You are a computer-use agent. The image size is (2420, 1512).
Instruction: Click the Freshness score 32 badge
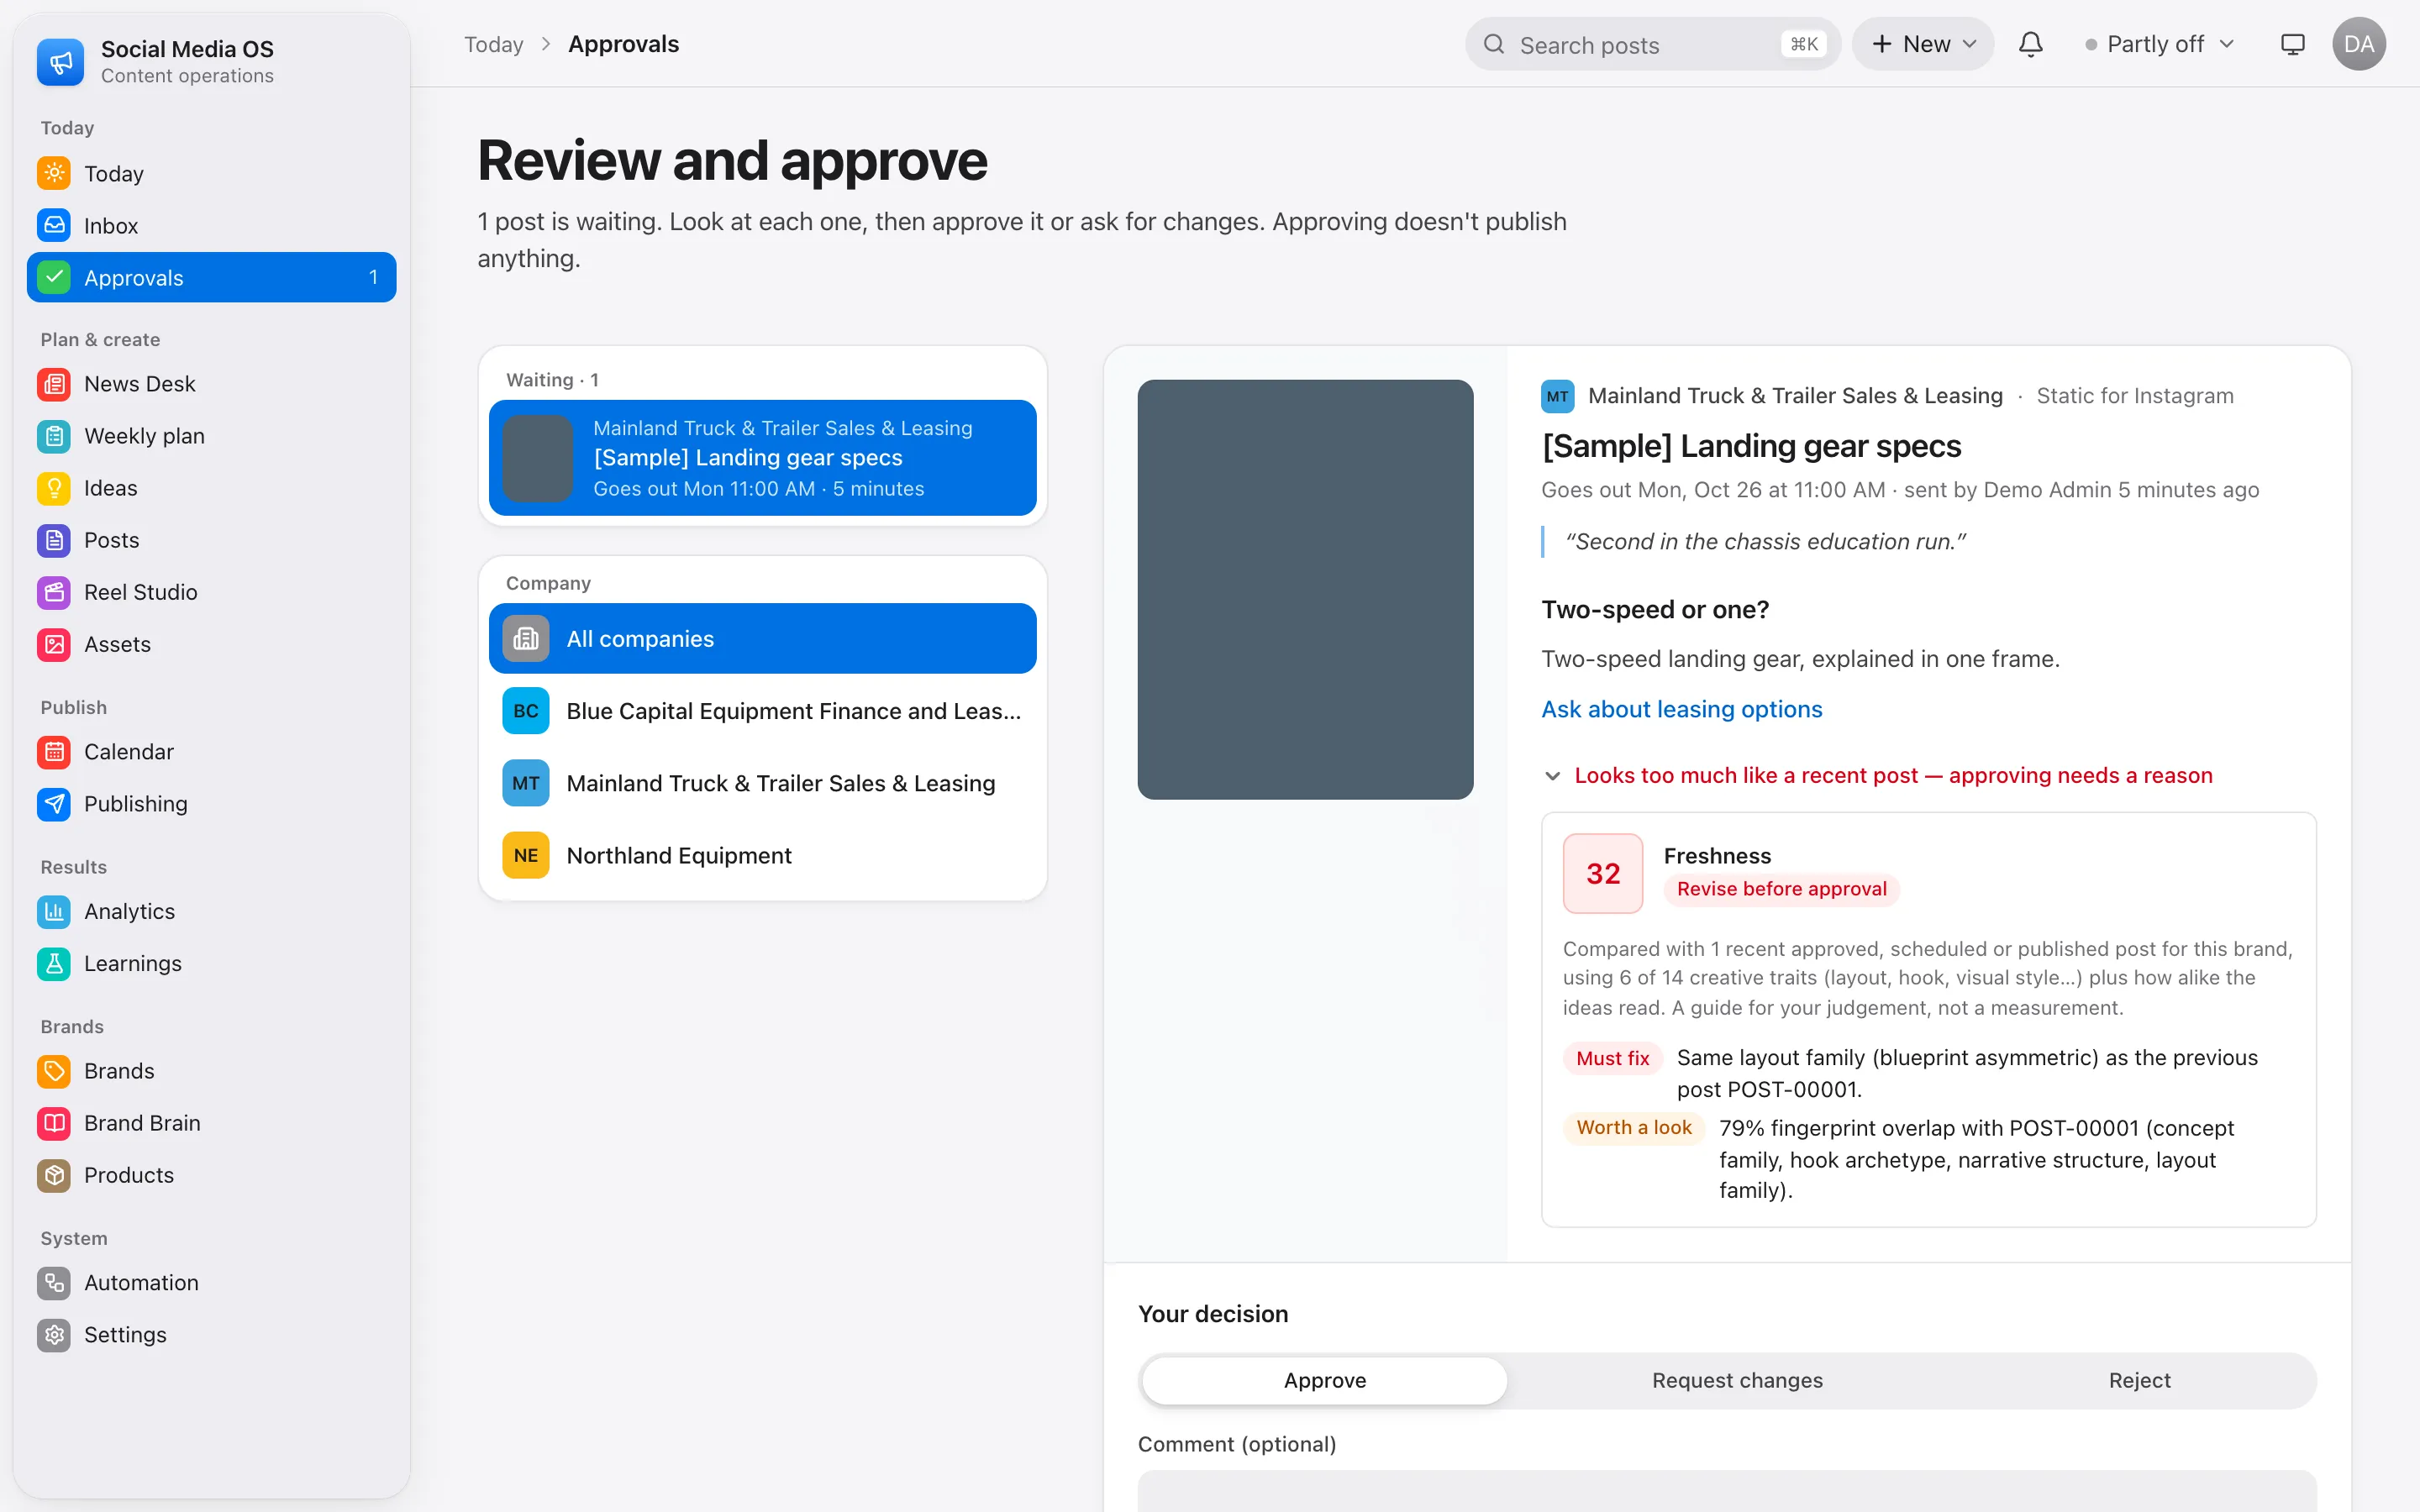1603,873
